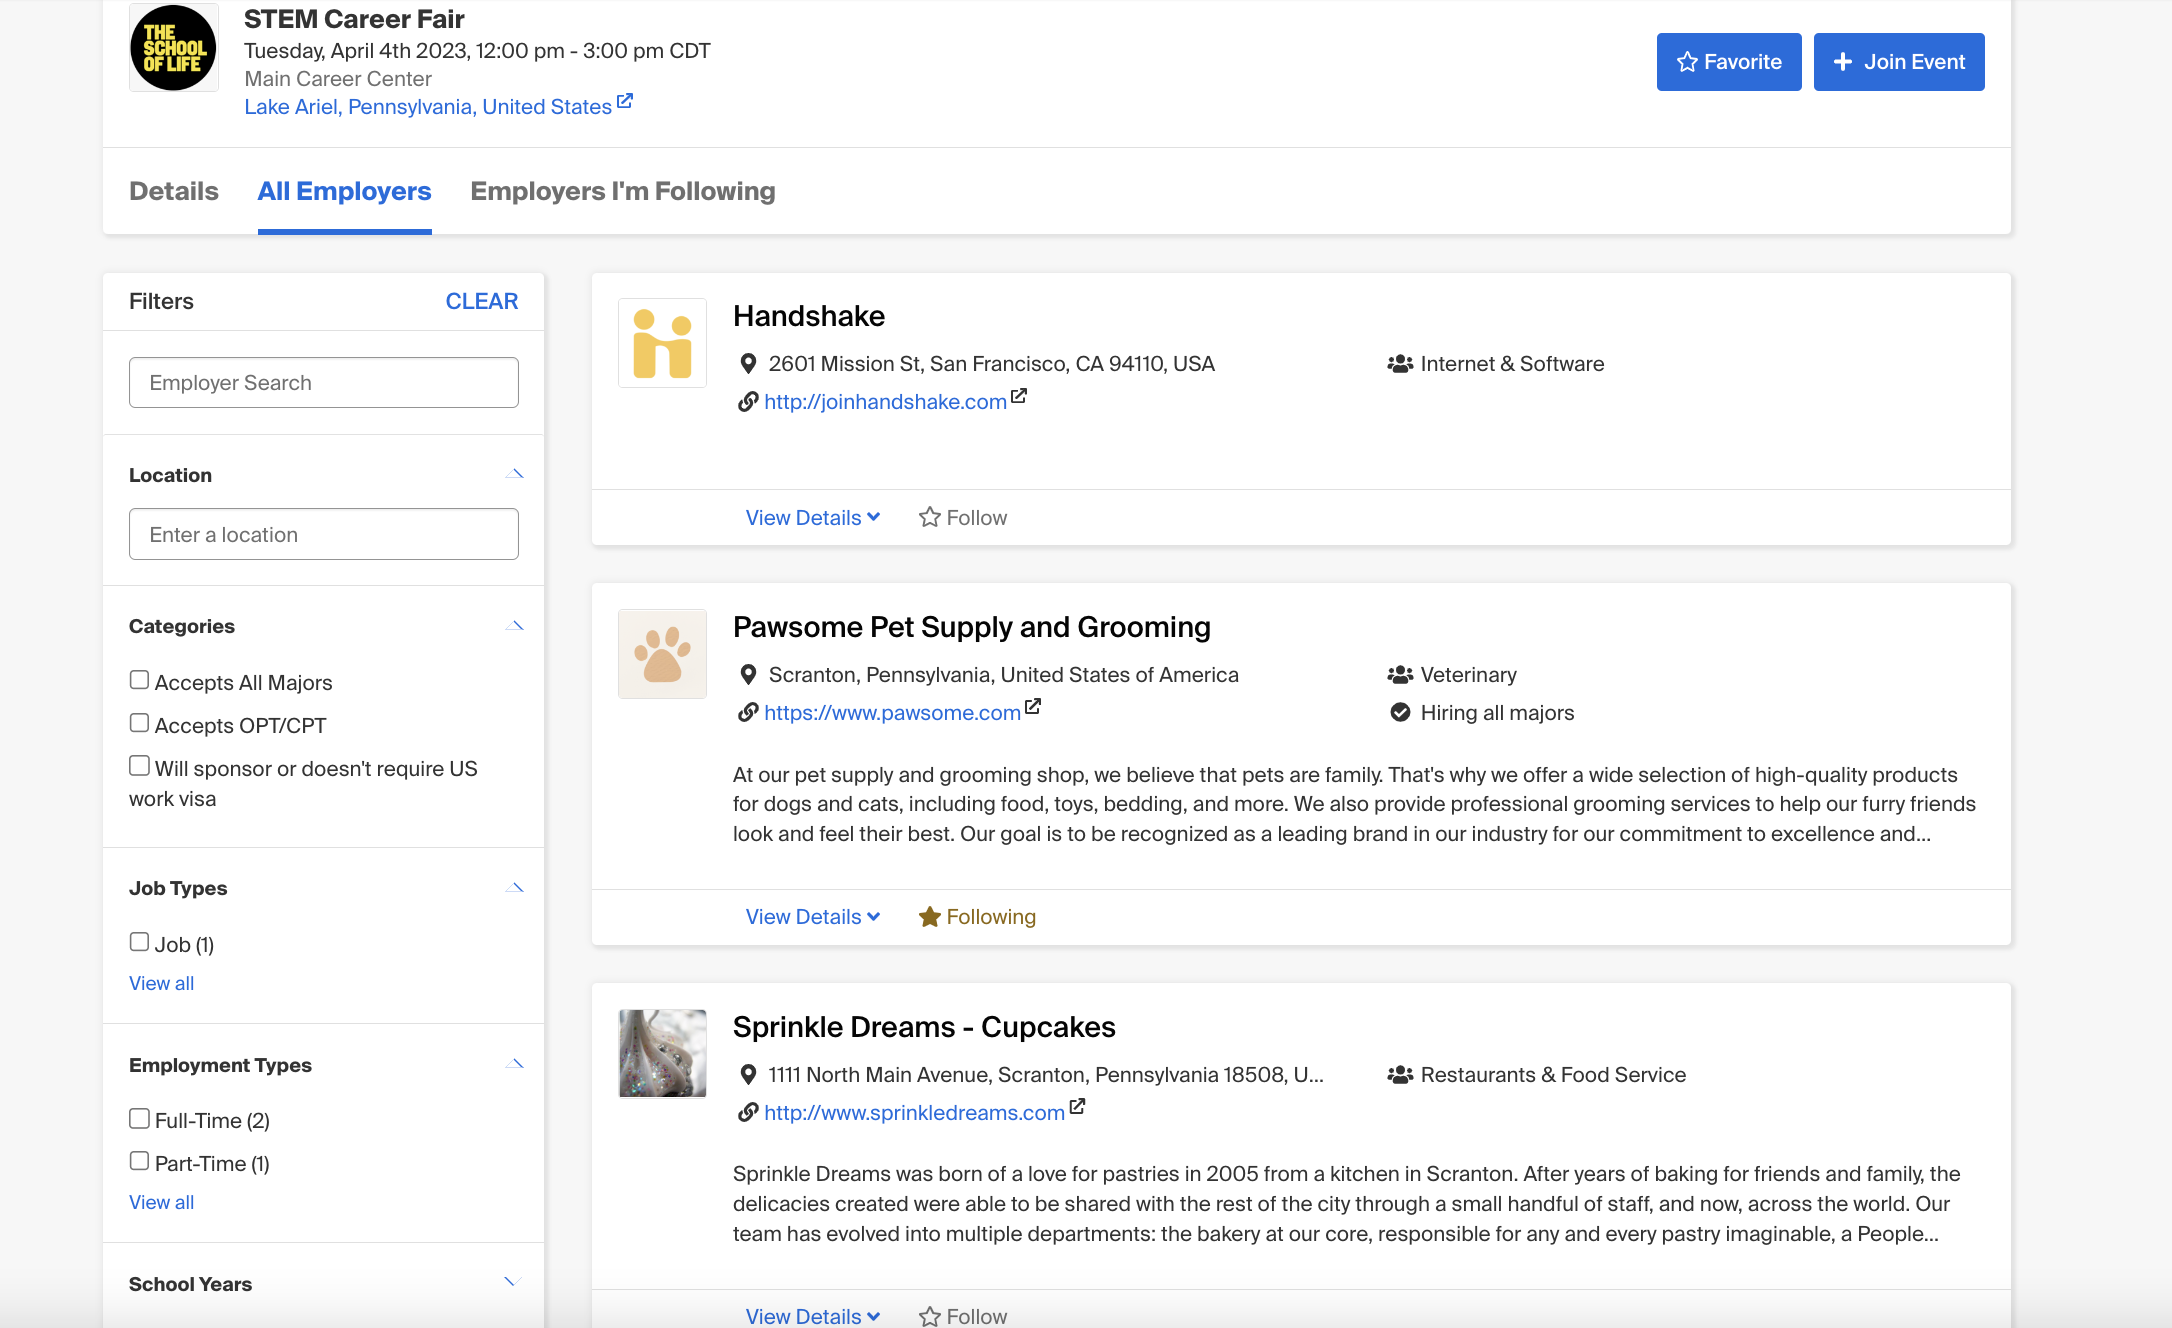The width and height of the screenshot is (2172, 1328).
Task: Click external link icon after sprinkledreams.com
Action: click(x=1077, y=1107)
